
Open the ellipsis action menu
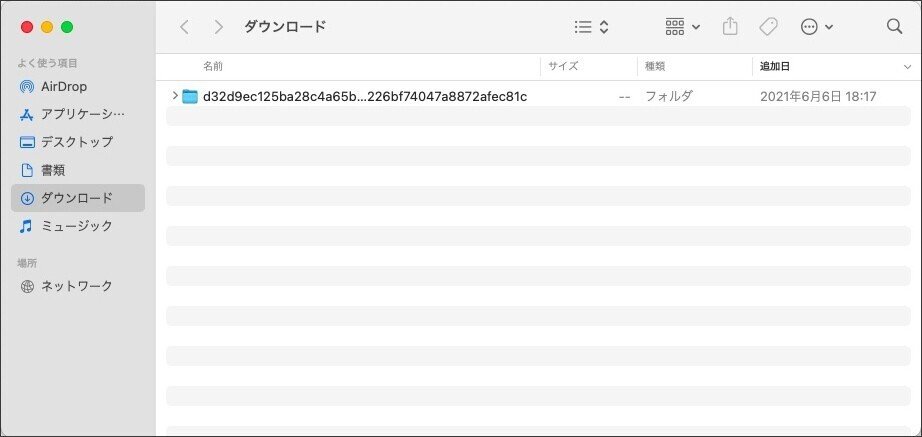(817, 27)
